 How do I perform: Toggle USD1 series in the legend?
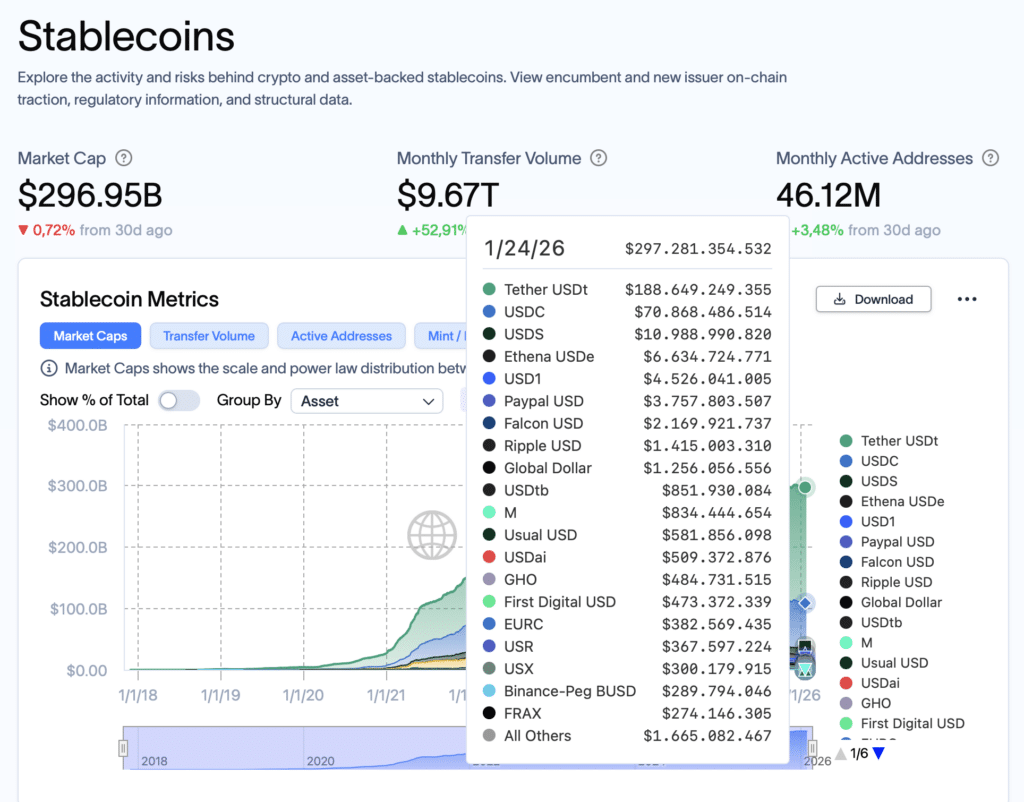[x=867, y=522]
